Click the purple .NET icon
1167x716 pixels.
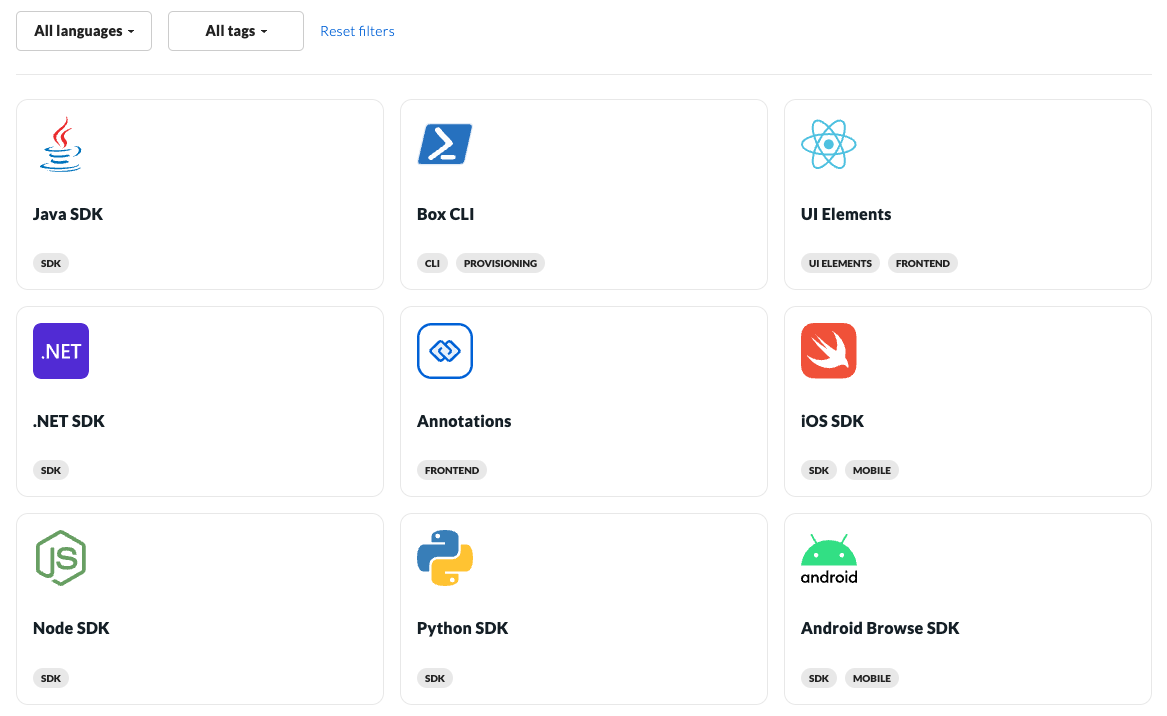(60, 351)
